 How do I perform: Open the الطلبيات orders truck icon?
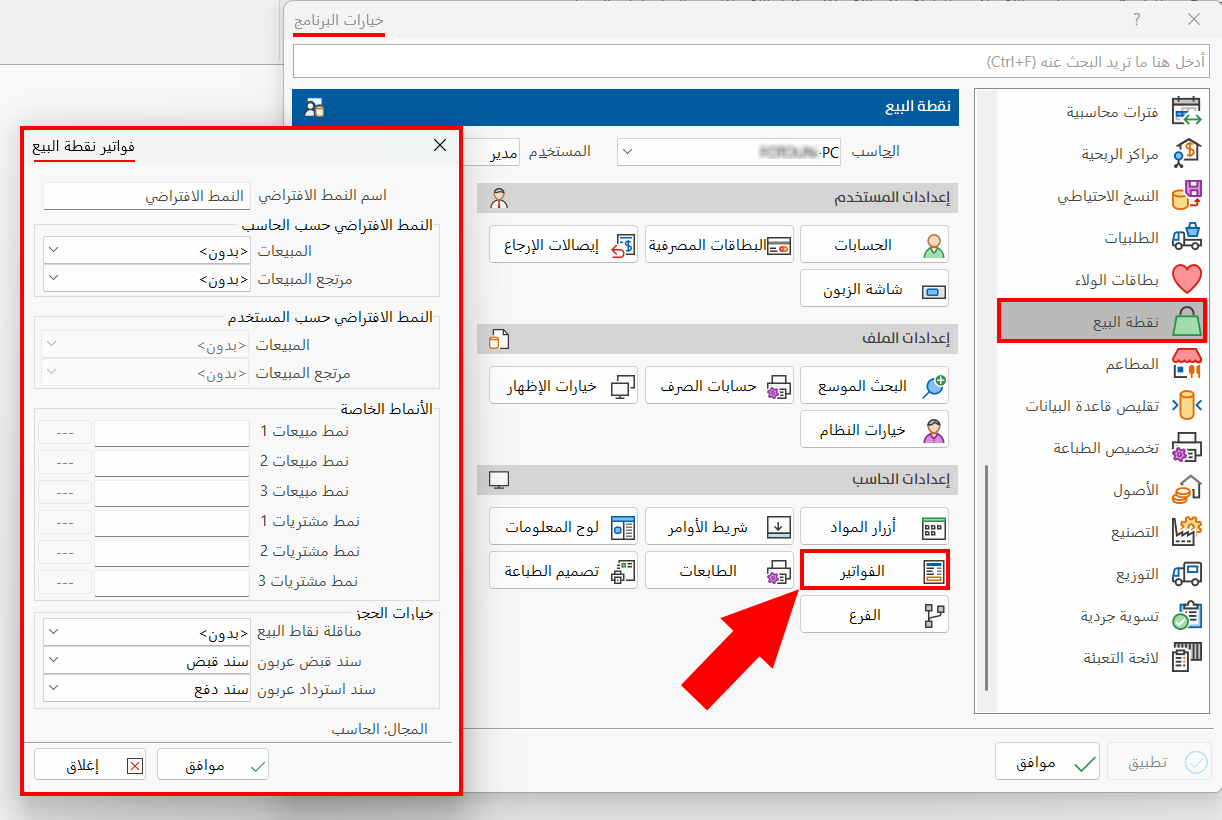[1188, 237]
